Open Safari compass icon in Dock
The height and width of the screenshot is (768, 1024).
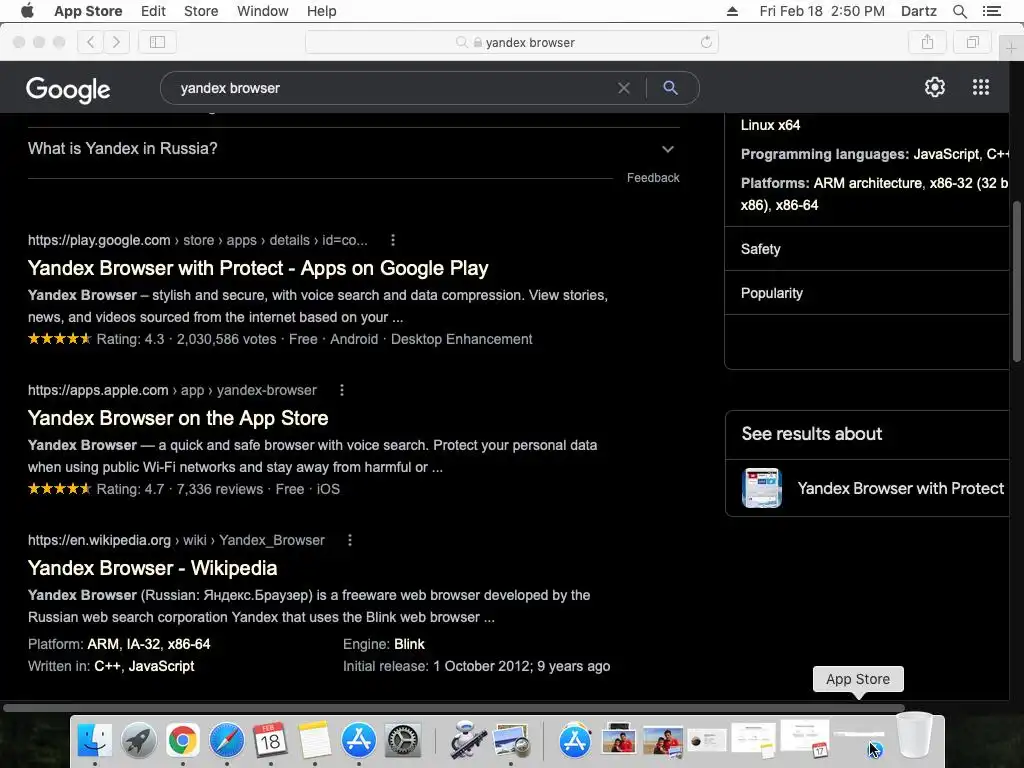point(227,740)
